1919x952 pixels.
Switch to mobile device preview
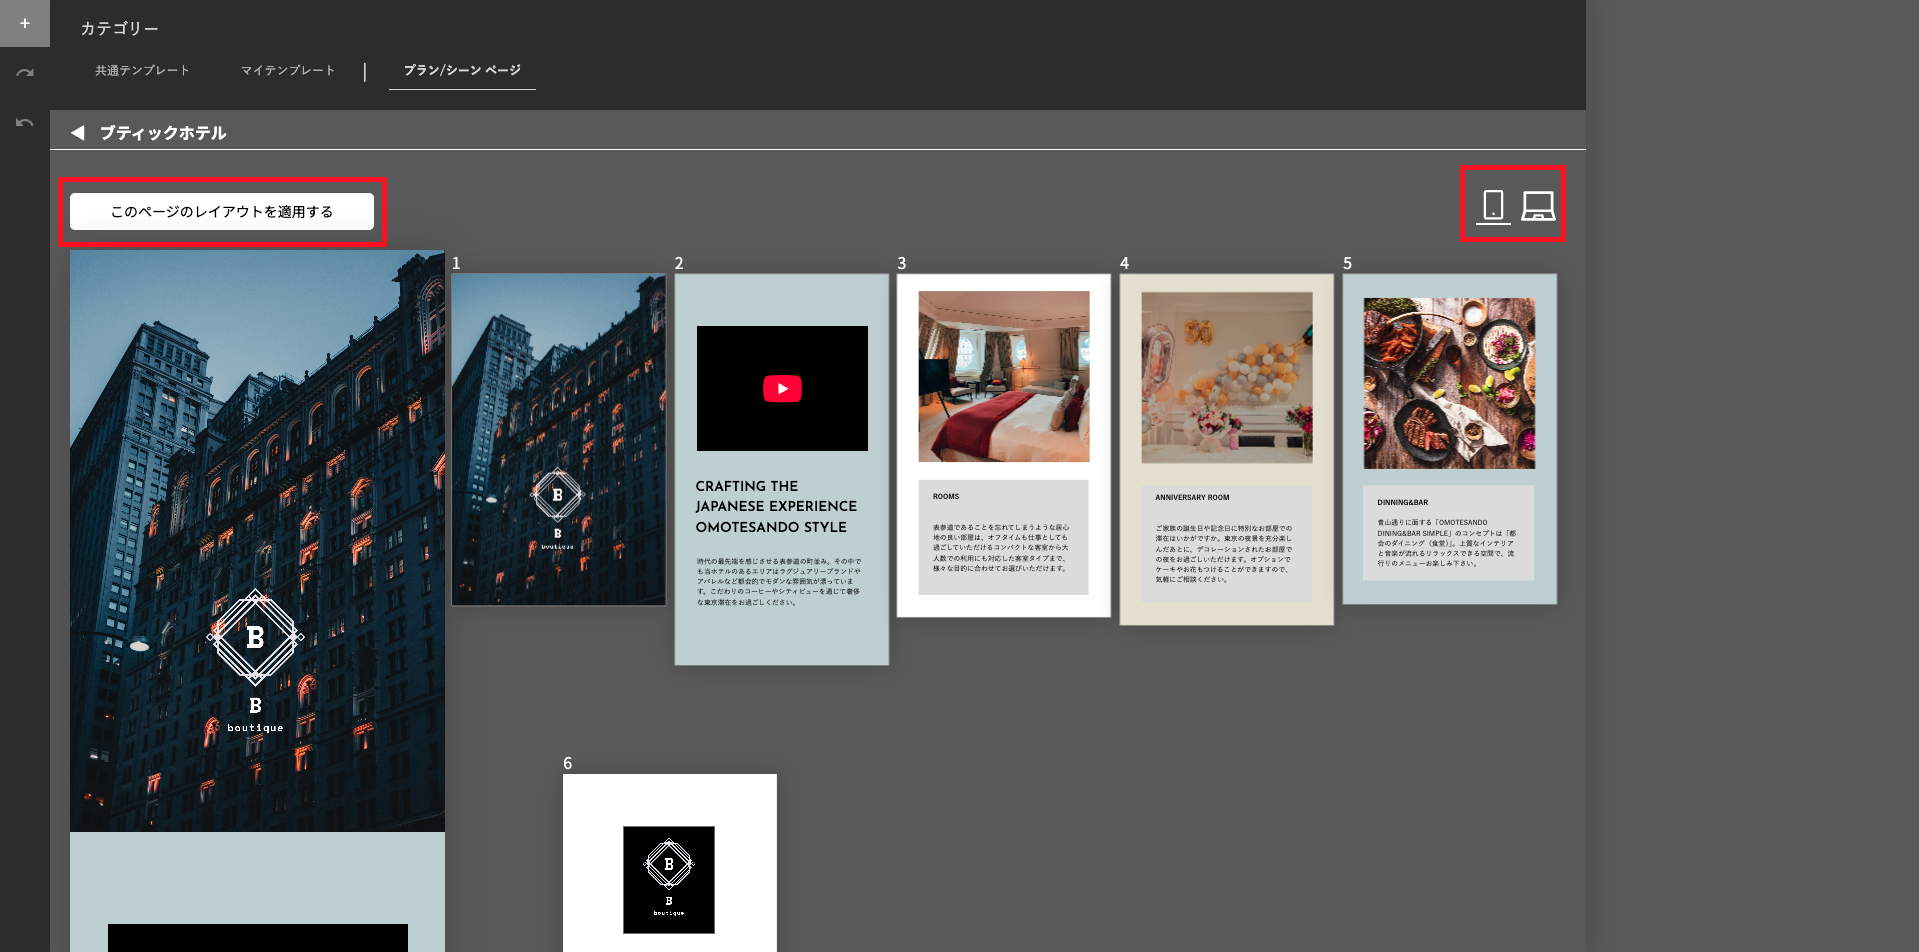tap(1493, 205)
